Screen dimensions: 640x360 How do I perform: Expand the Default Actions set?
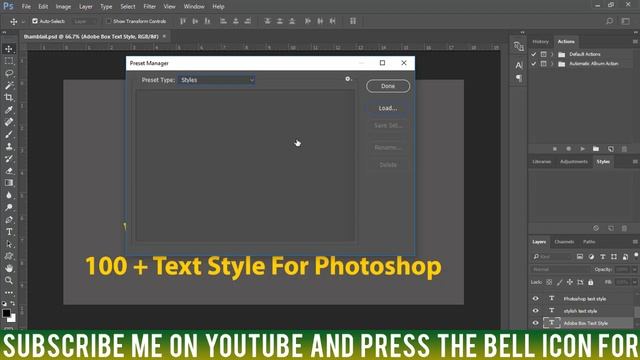[552, 54]
